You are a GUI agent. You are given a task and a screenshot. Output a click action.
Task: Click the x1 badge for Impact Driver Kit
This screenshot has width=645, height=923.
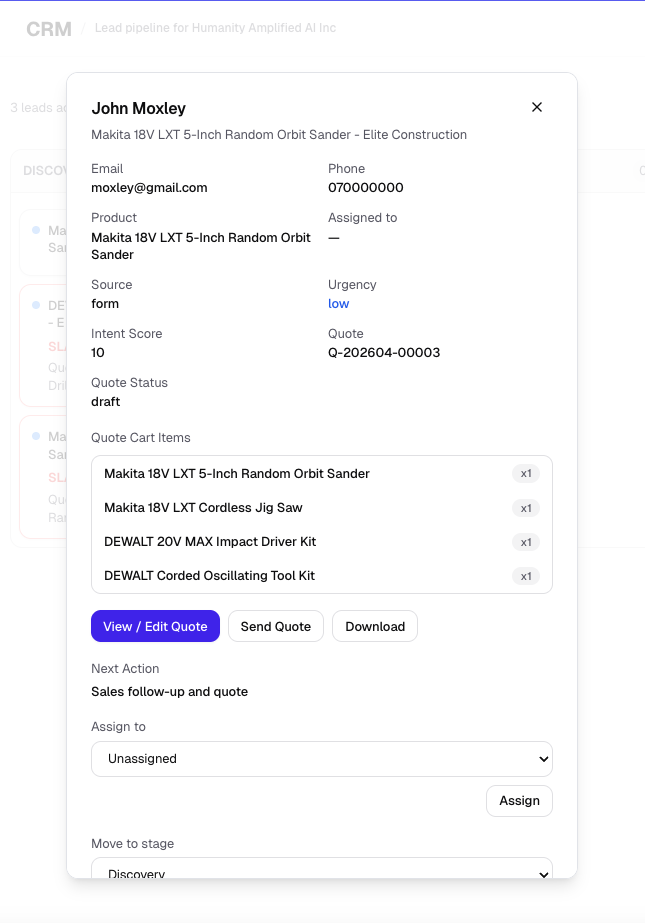526,542
